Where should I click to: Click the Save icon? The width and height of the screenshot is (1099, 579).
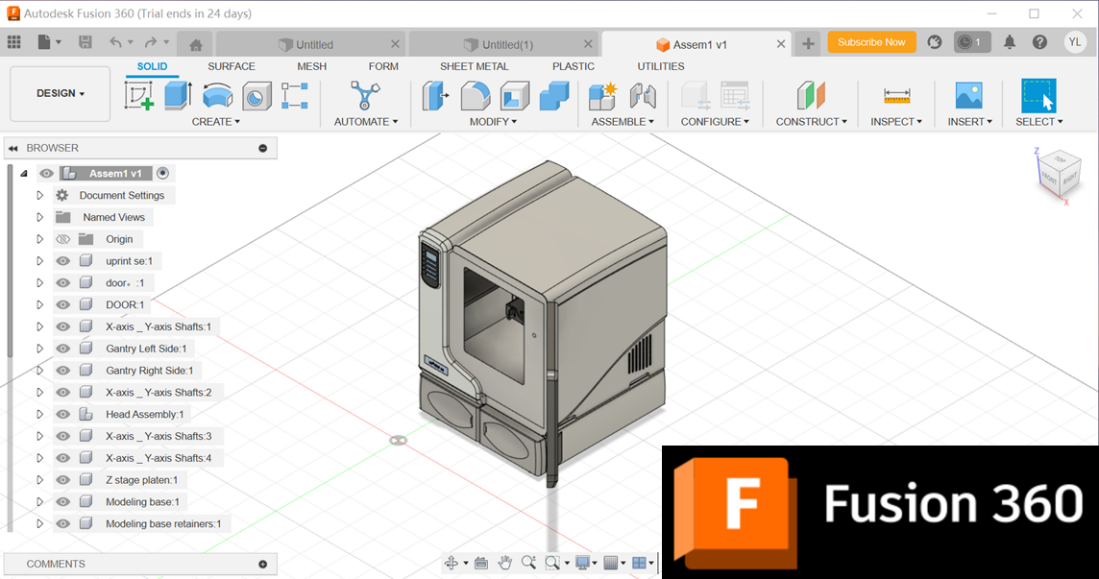tap(85, 42)
